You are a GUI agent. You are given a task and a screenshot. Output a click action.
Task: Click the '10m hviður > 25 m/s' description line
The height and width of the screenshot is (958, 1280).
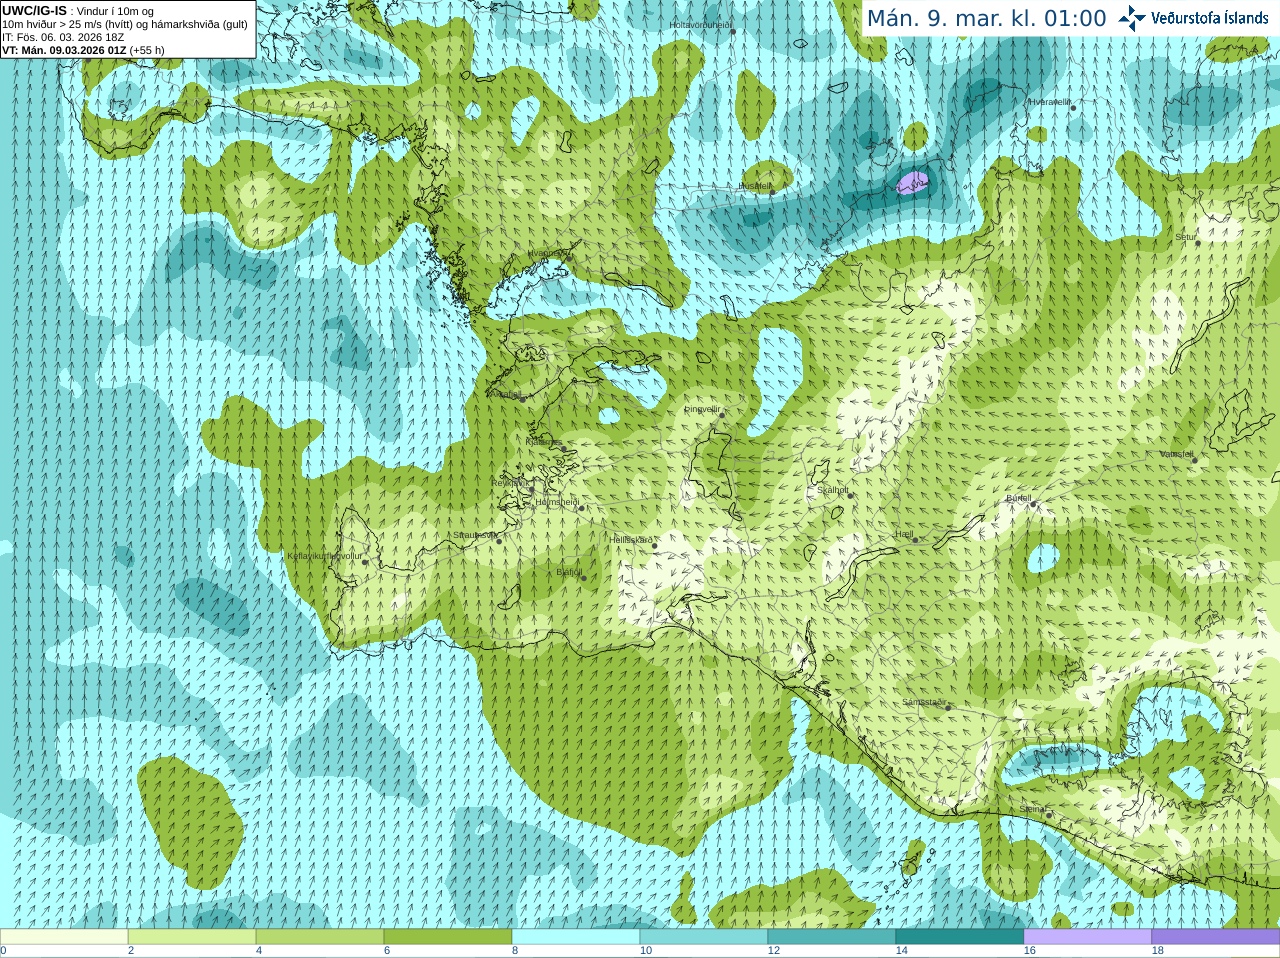point(125,24)
